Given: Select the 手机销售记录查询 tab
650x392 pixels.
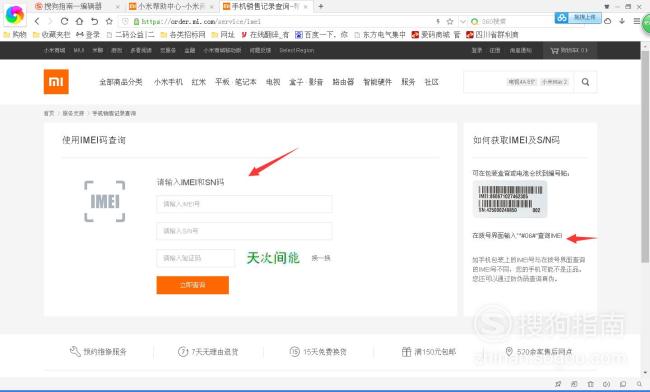Looking at the screenshot, I should (265, 7).
